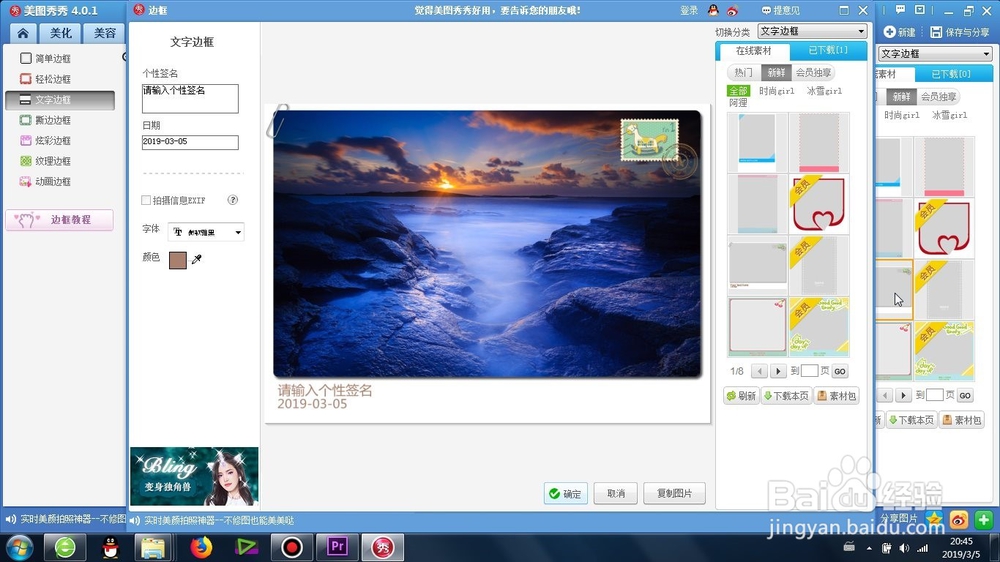Click the Weibo login icon in title bar
The image size is (1000, 562).
coord(732,10)
